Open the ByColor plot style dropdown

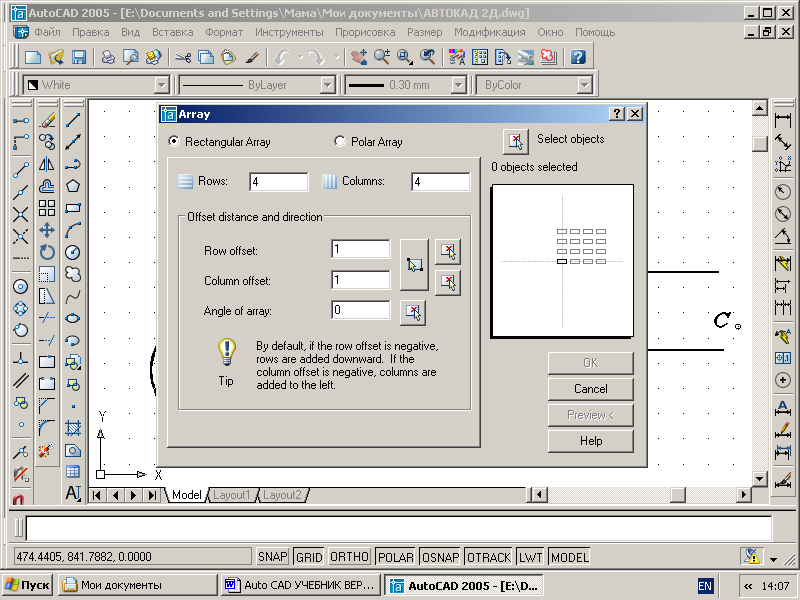pos(584,85)
